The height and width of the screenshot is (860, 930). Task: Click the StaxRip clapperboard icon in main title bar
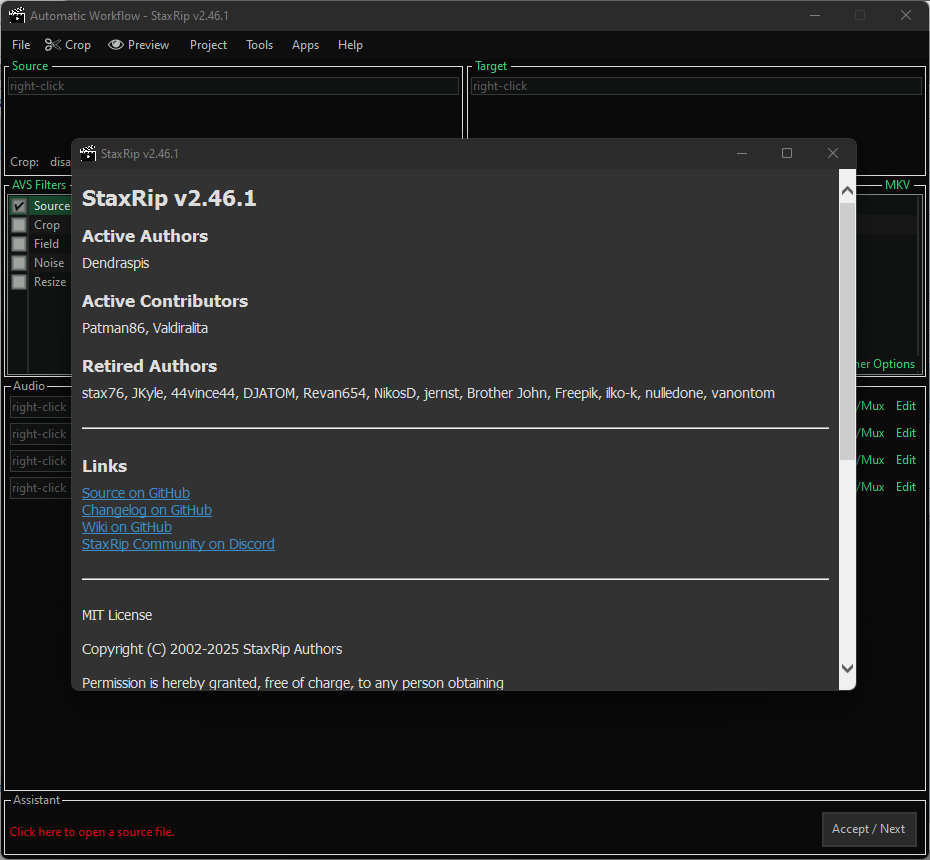[17, 15]
